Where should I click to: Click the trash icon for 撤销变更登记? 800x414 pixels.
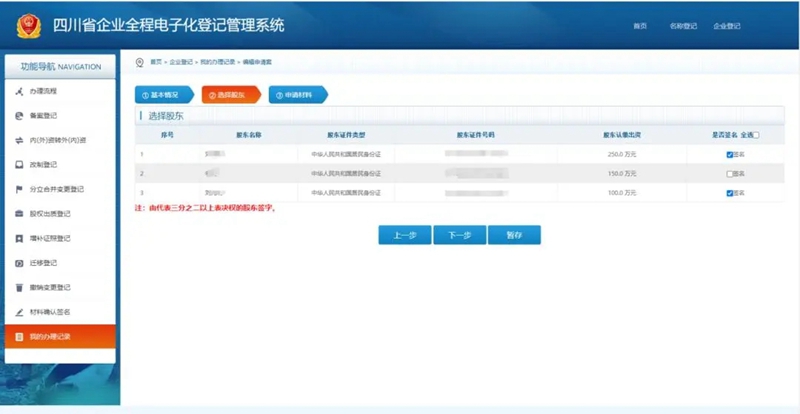[19, 288]
